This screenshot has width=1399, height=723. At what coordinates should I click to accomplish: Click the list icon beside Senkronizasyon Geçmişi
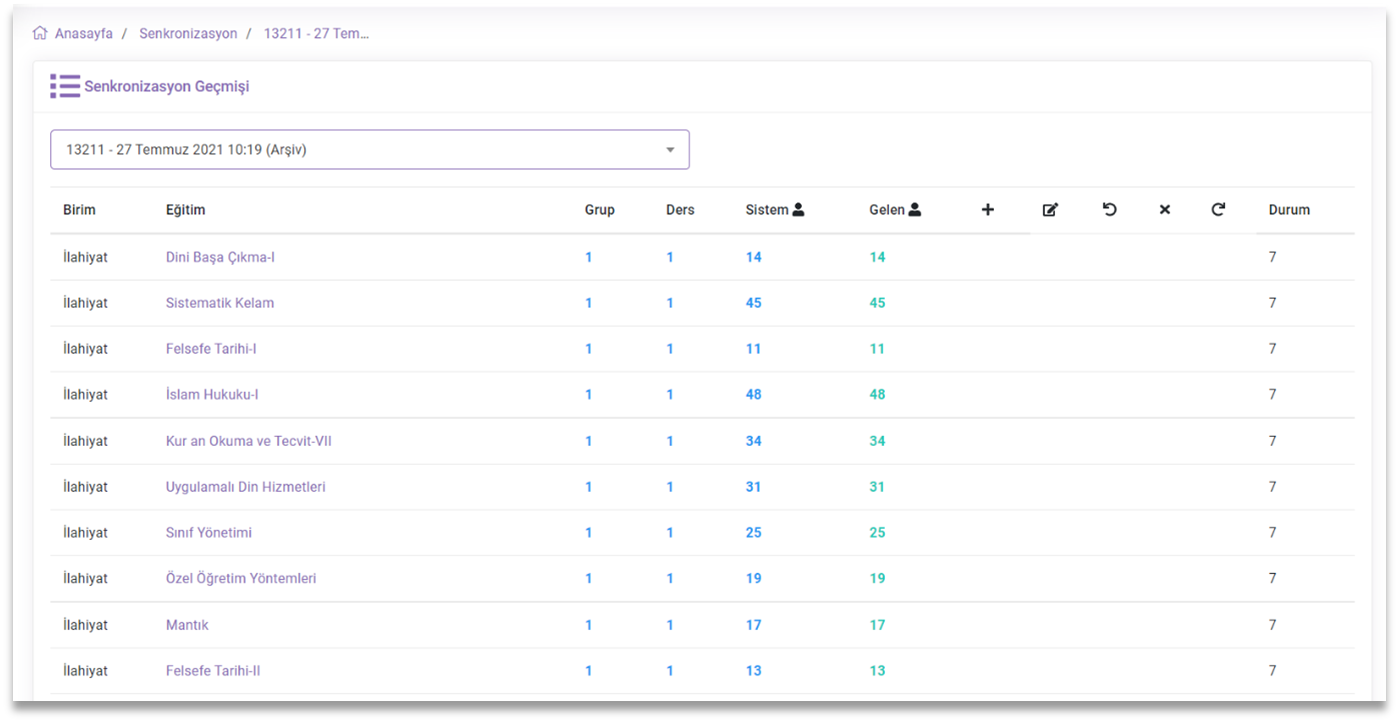[x=65, y=86]
